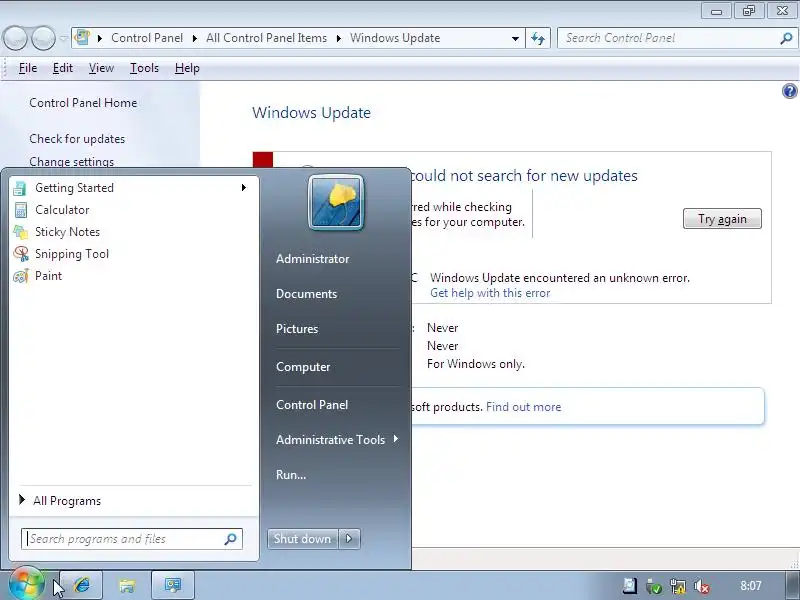Open the recent pages dropdown arrow

[63, 38]
